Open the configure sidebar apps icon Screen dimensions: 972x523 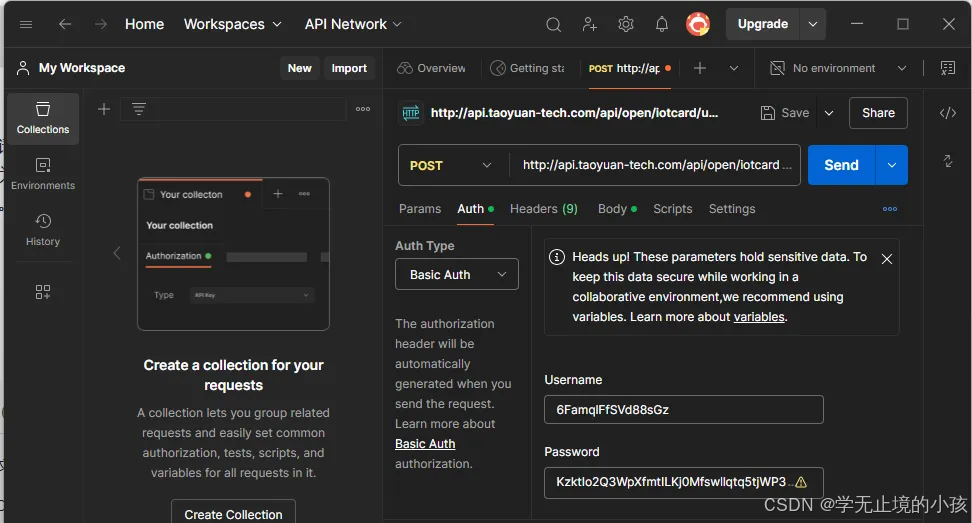coord(43,292)
